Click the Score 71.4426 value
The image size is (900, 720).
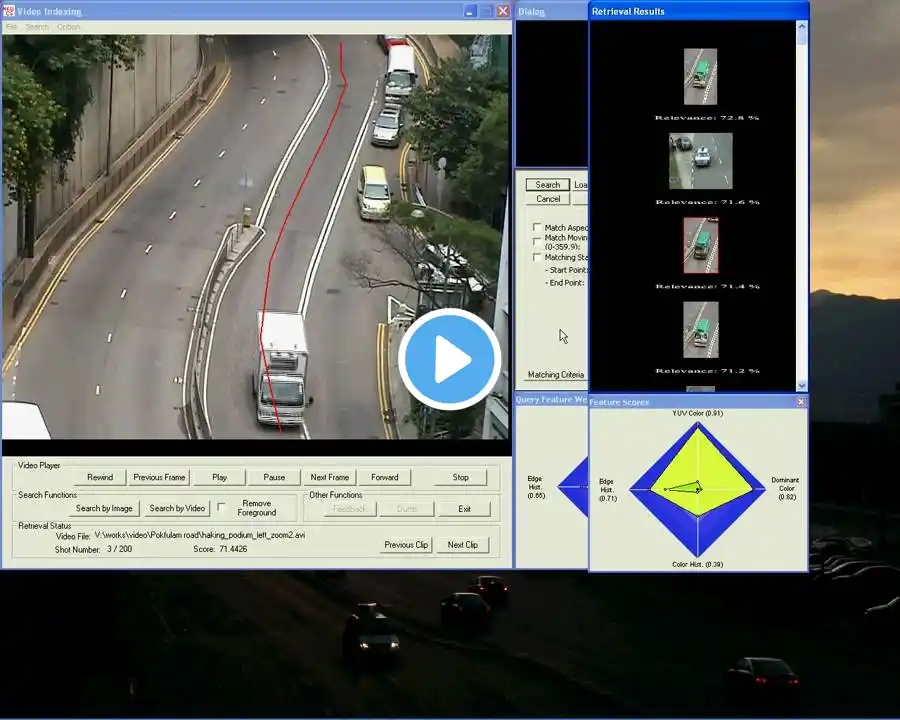click(232, 549)
